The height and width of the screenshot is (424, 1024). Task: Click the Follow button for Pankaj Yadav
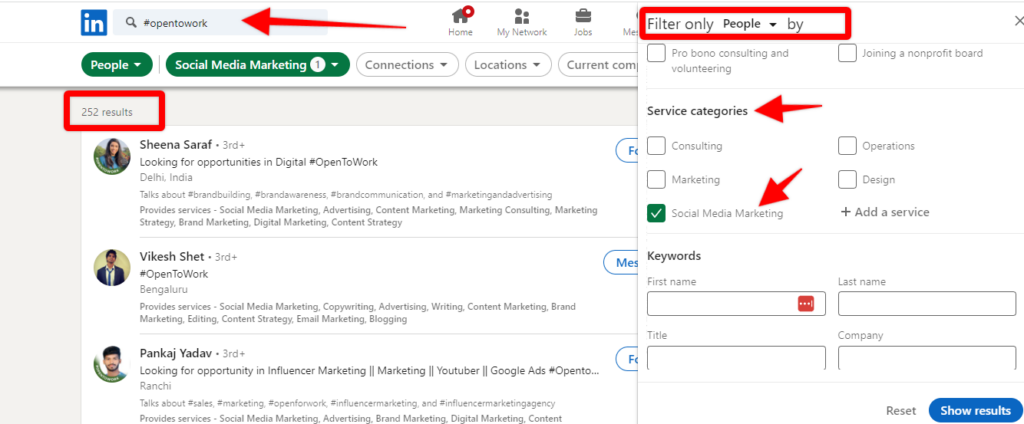coord(627,359)
